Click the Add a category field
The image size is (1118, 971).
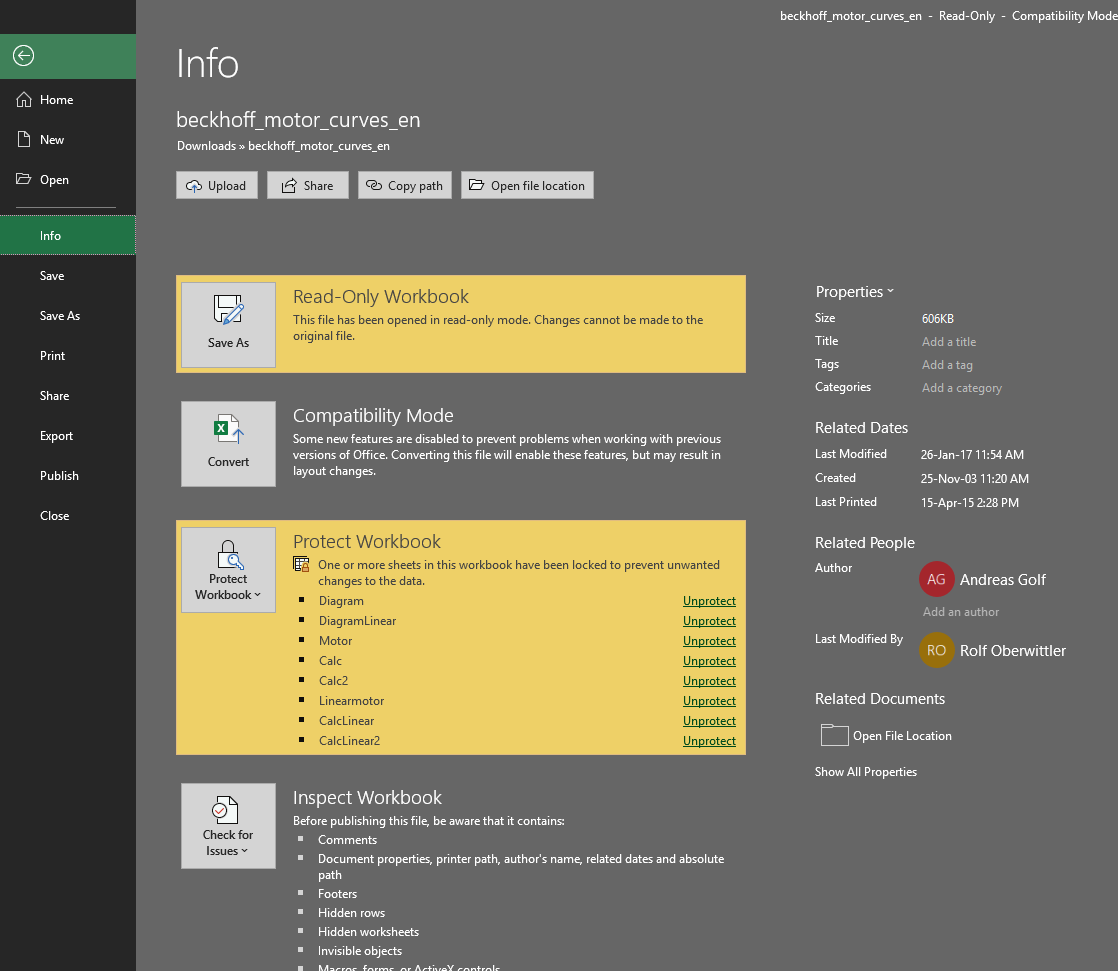click(961, 387)
